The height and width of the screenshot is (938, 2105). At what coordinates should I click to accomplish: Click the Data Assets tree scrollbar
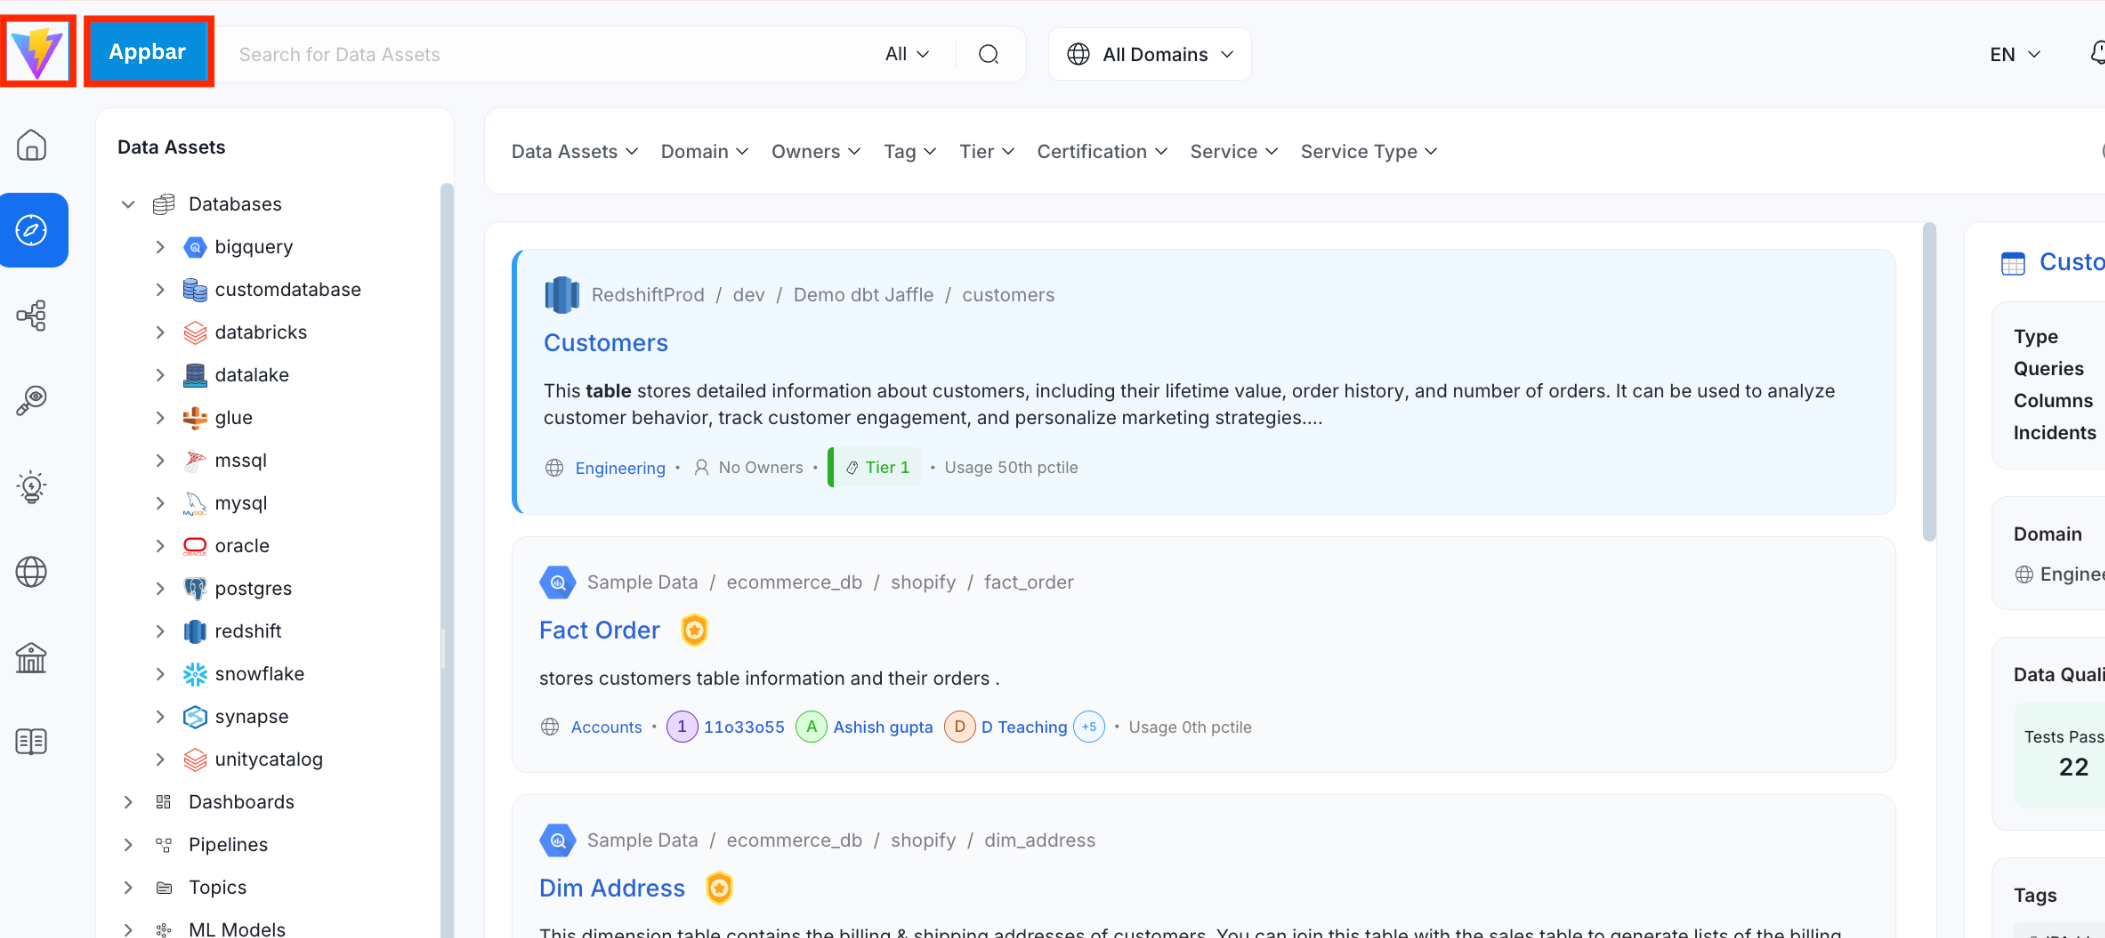pyautogui.click(x=447, y=560)
